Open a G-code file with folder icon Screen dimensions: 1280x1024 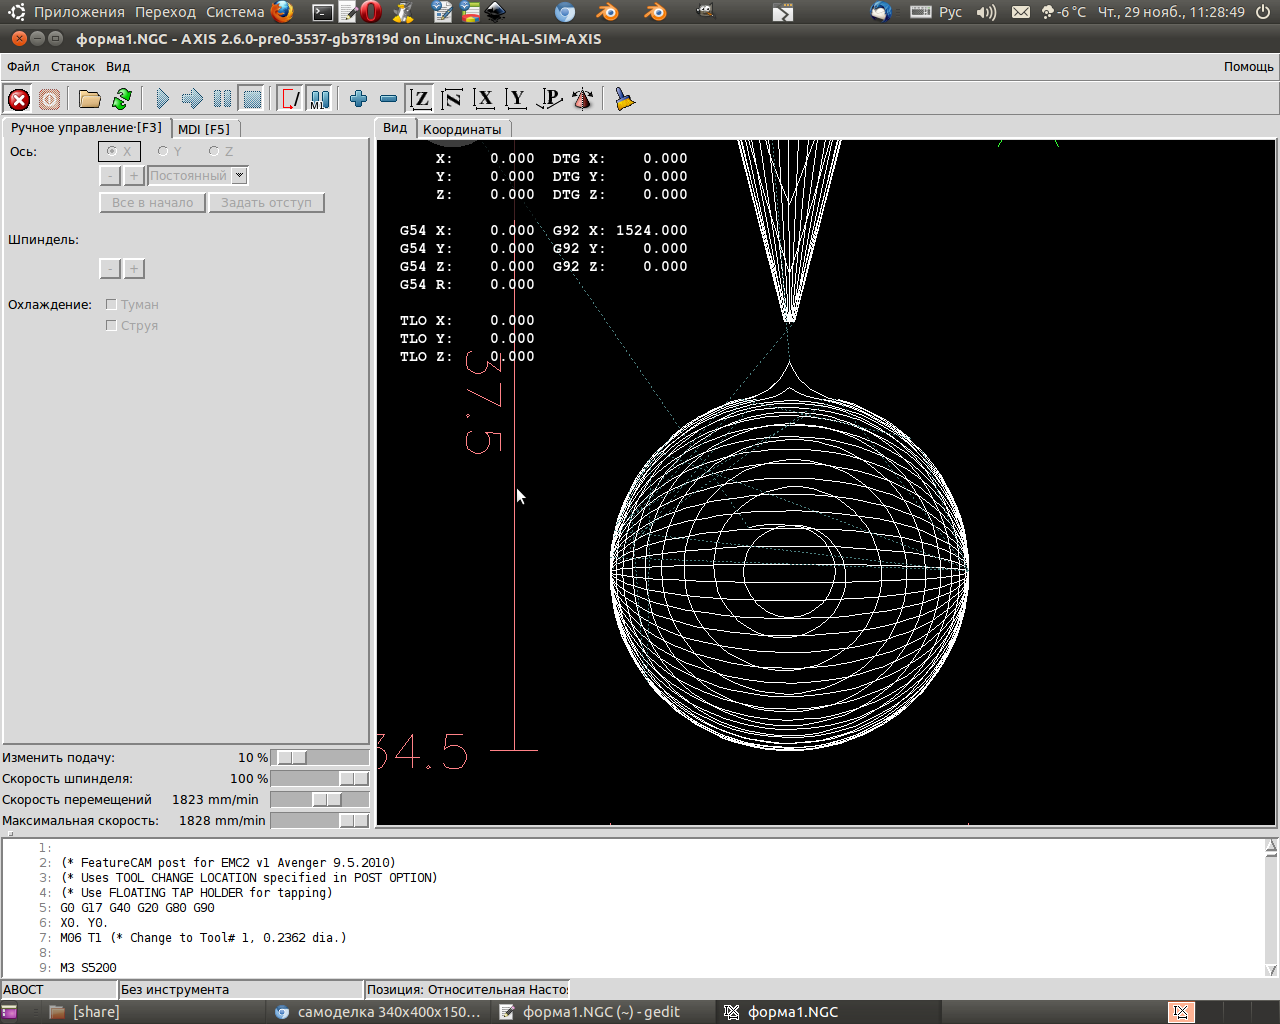90,99
